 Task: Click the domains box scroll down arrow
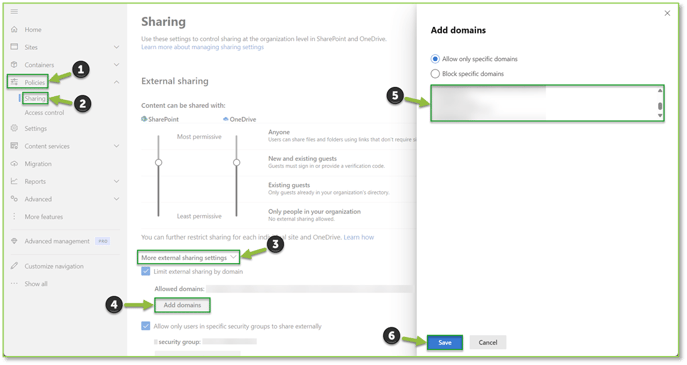click(660, 116)
